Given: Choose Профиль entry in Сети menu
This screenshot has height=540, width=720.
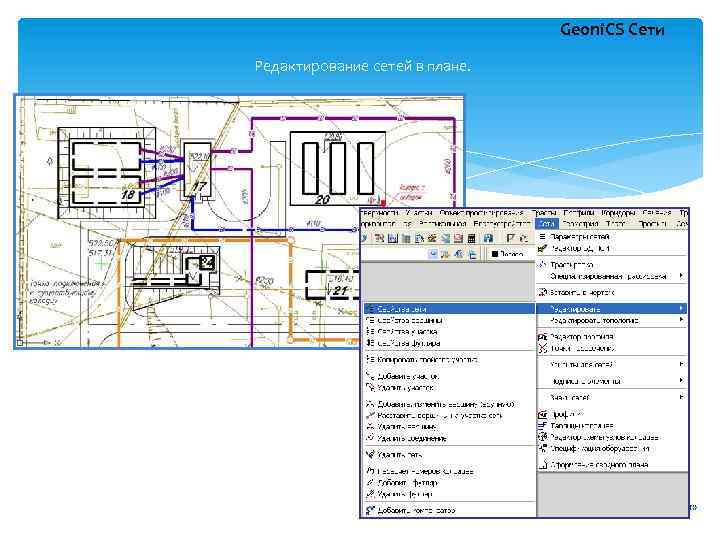Looking at the screenshot, I should click(567, 414).
